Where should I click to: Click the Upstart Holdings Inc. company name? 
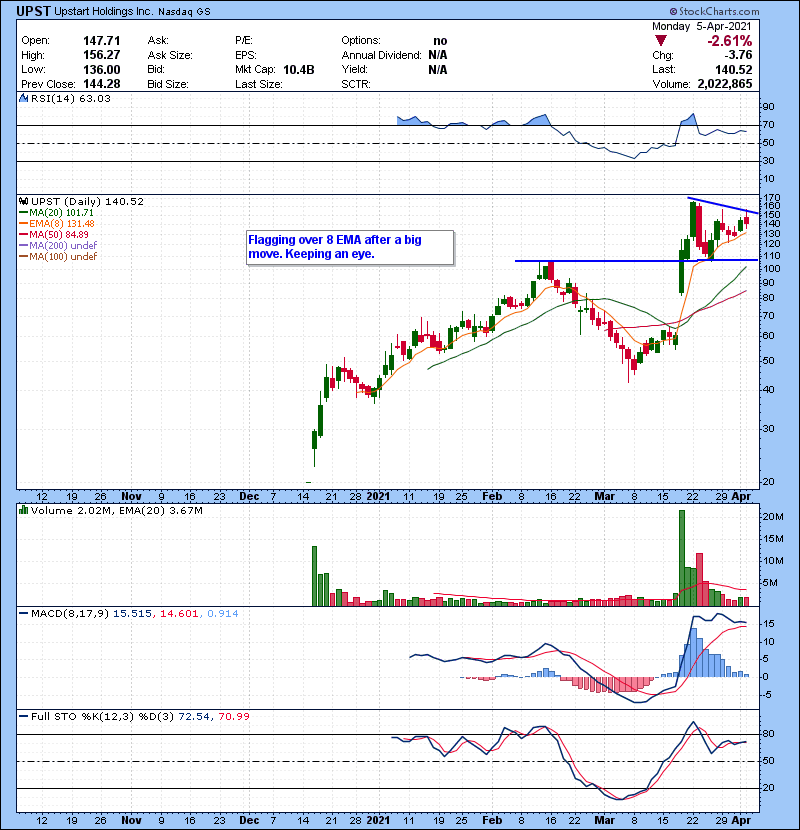pyautogui.click(x=104, y=11)
